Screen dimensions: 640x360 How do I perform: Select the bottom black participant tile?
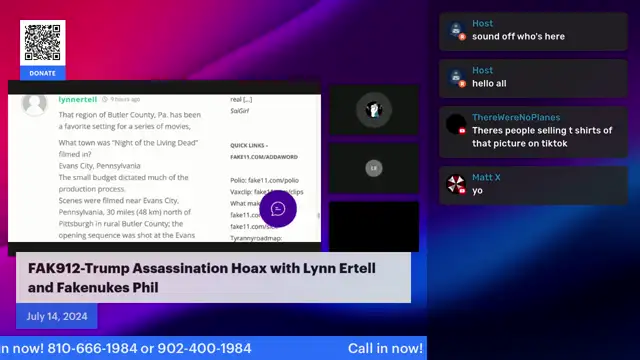click(x=374, y=226)
